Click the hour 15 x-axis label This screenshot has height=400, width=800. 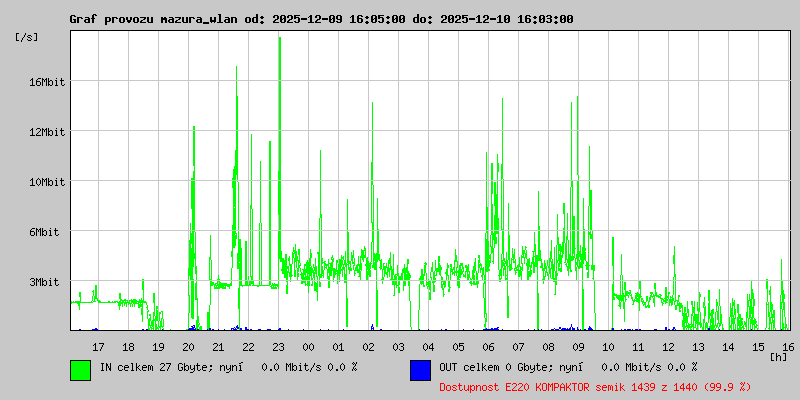coord(758,347)
